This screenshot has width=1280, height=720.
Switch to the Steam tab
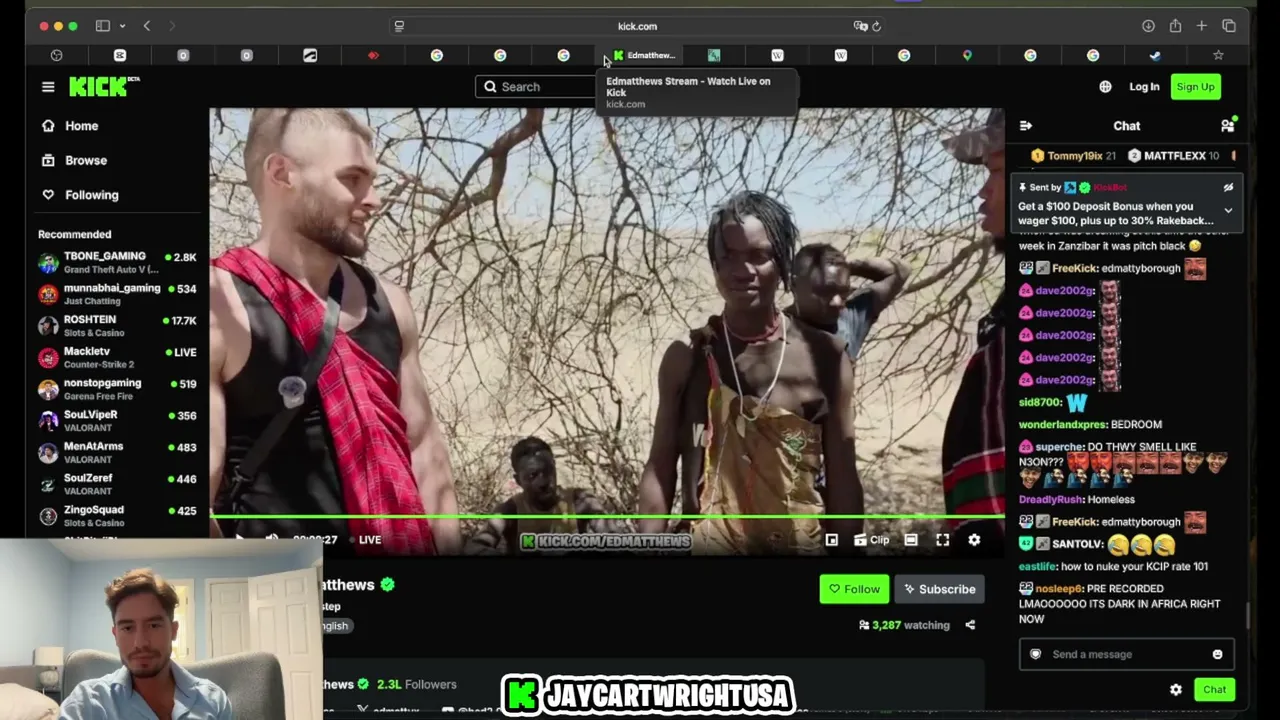(1155, 55)
